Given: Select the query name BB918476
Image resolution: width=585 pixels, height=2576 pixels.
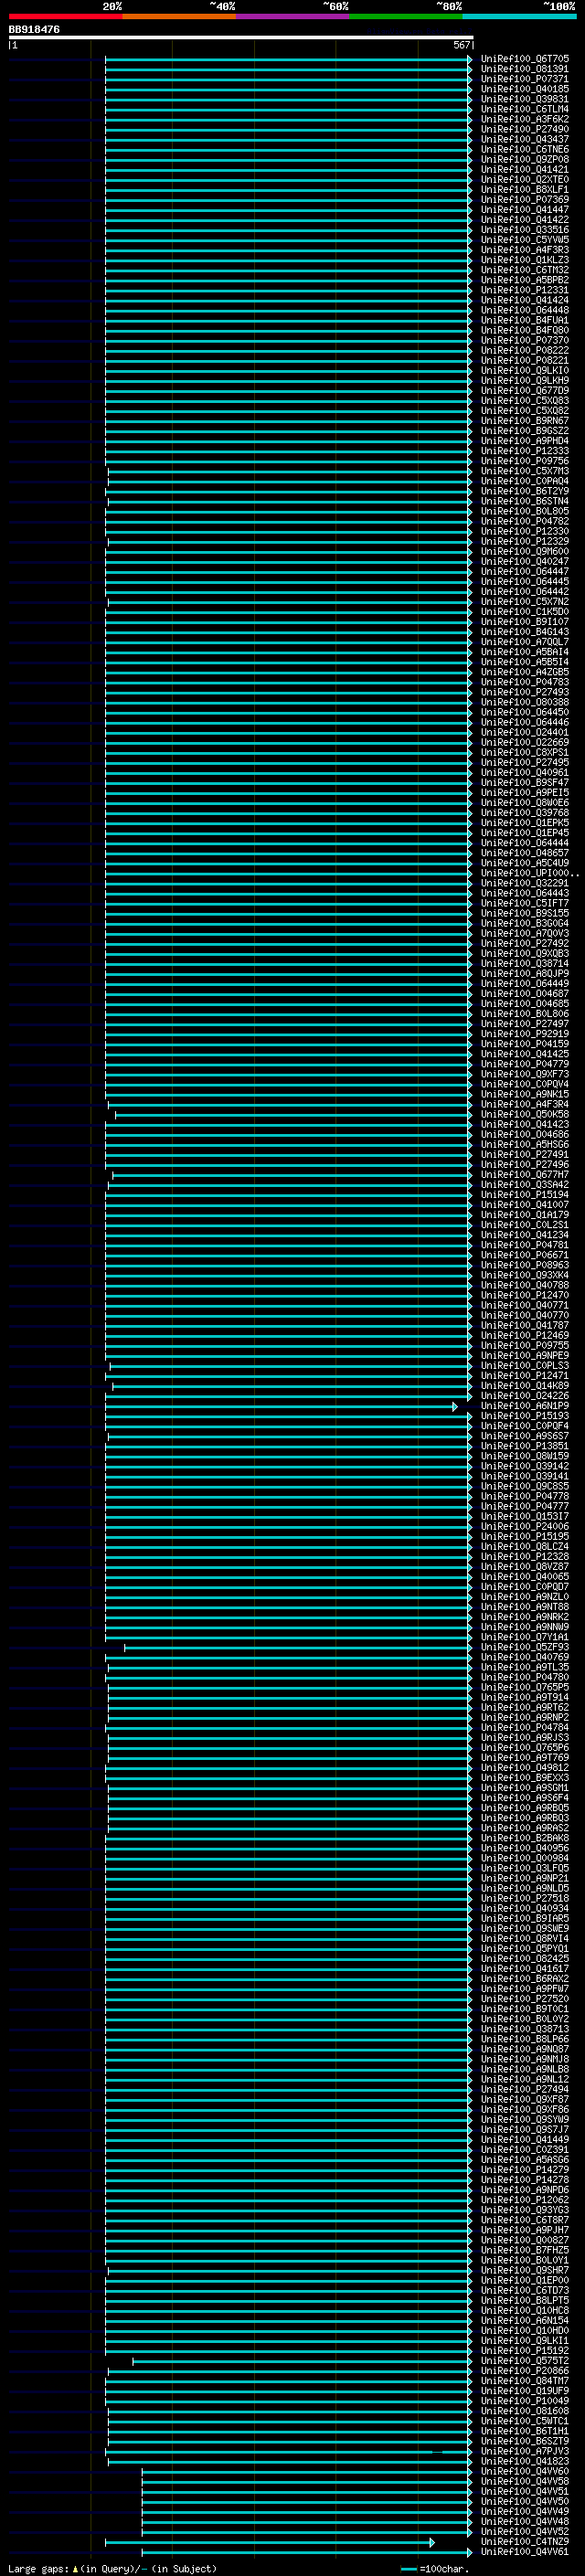Looking at the screenshot, I should pos(34,30).
